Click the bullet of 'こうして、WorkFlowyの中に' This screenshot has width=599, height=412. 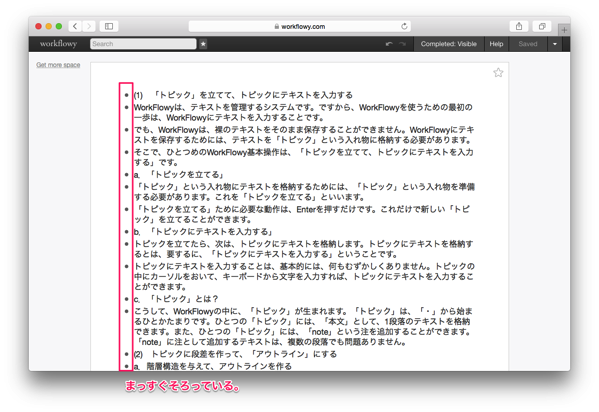tap(126, 311)
